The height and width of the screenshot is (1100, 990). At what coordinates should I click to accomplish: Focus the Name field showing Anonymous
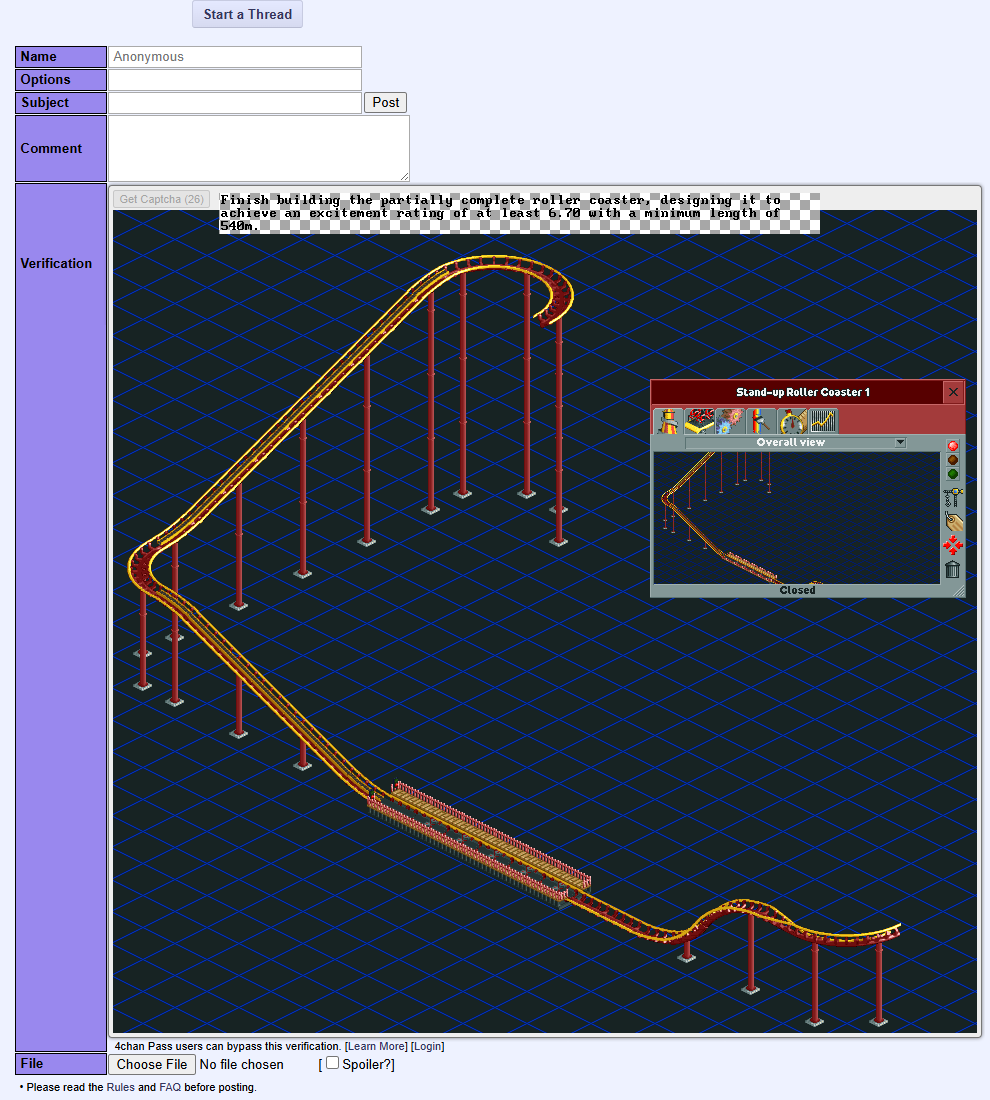coord(235,57)
